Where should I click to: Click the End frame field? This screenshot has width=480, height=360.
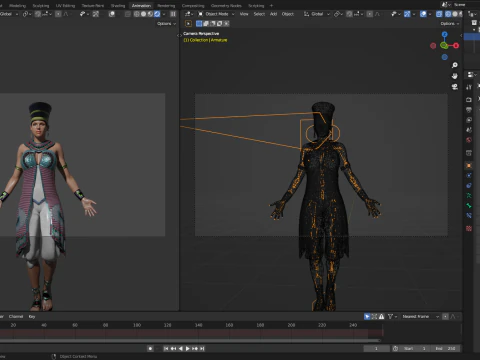click(446, 348)
